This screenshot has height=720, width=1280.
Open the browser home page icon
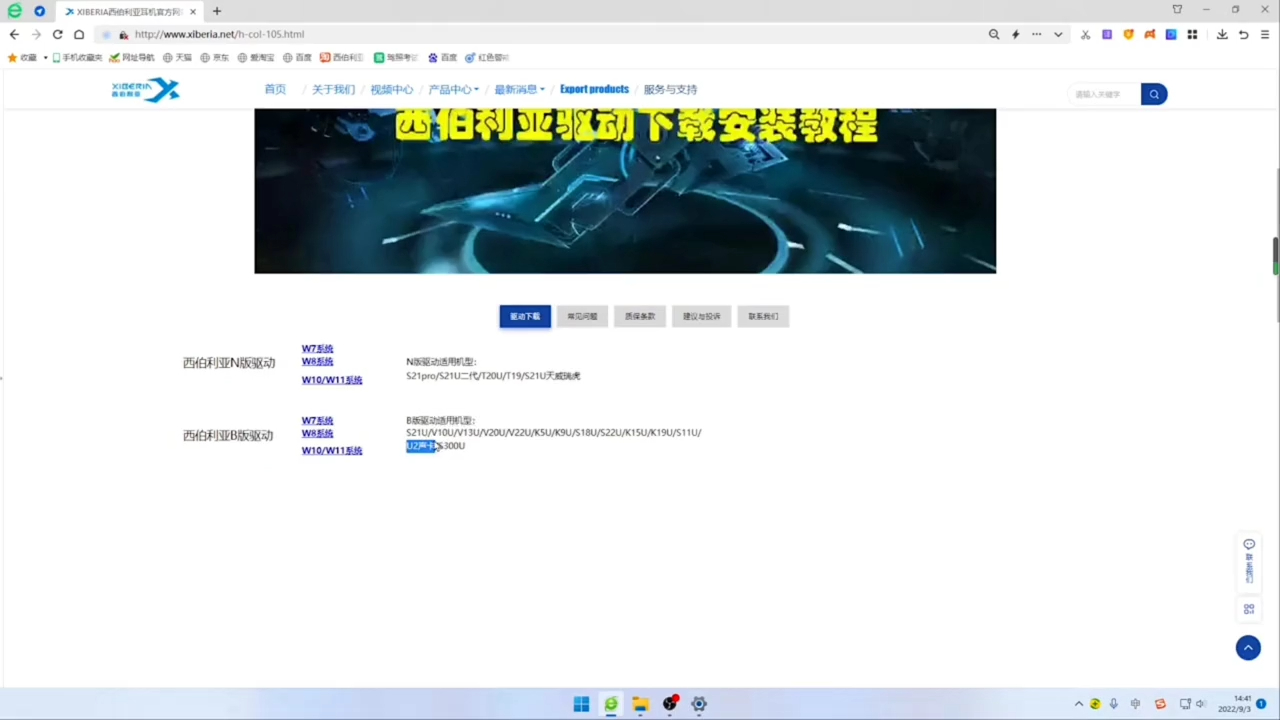79,34
